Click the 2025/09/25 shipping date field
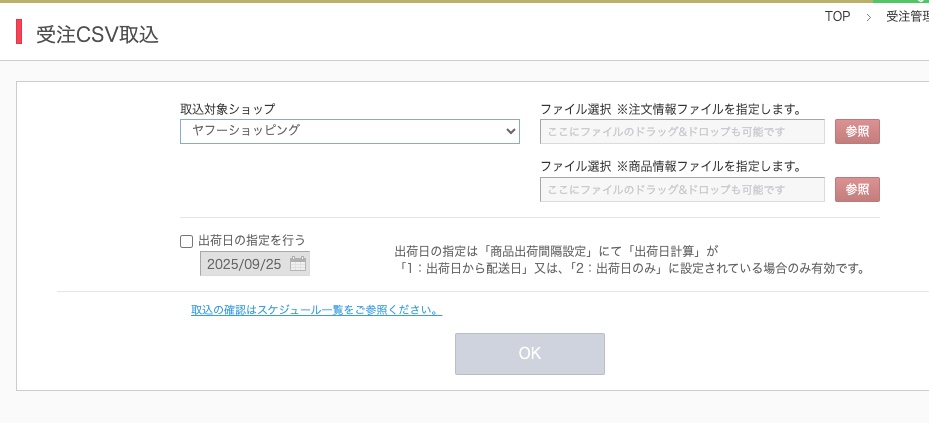 pos(245,264)
